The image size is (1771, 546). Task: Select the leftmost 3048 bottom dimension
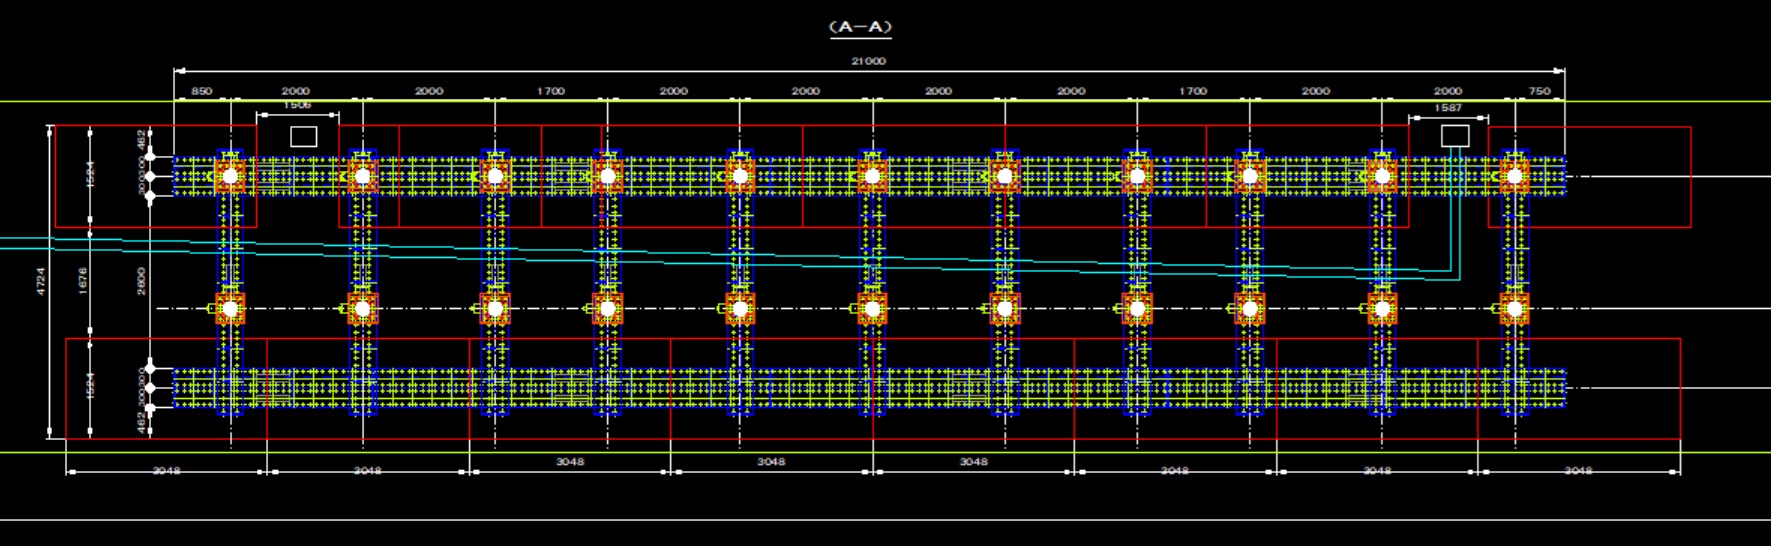coord(166,470)
